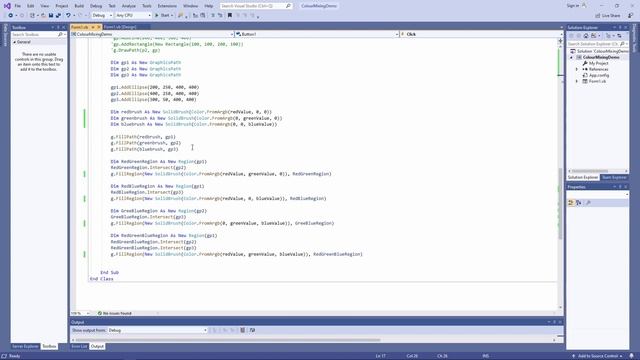Open the Click event dropdown

[x=481, y=34]
